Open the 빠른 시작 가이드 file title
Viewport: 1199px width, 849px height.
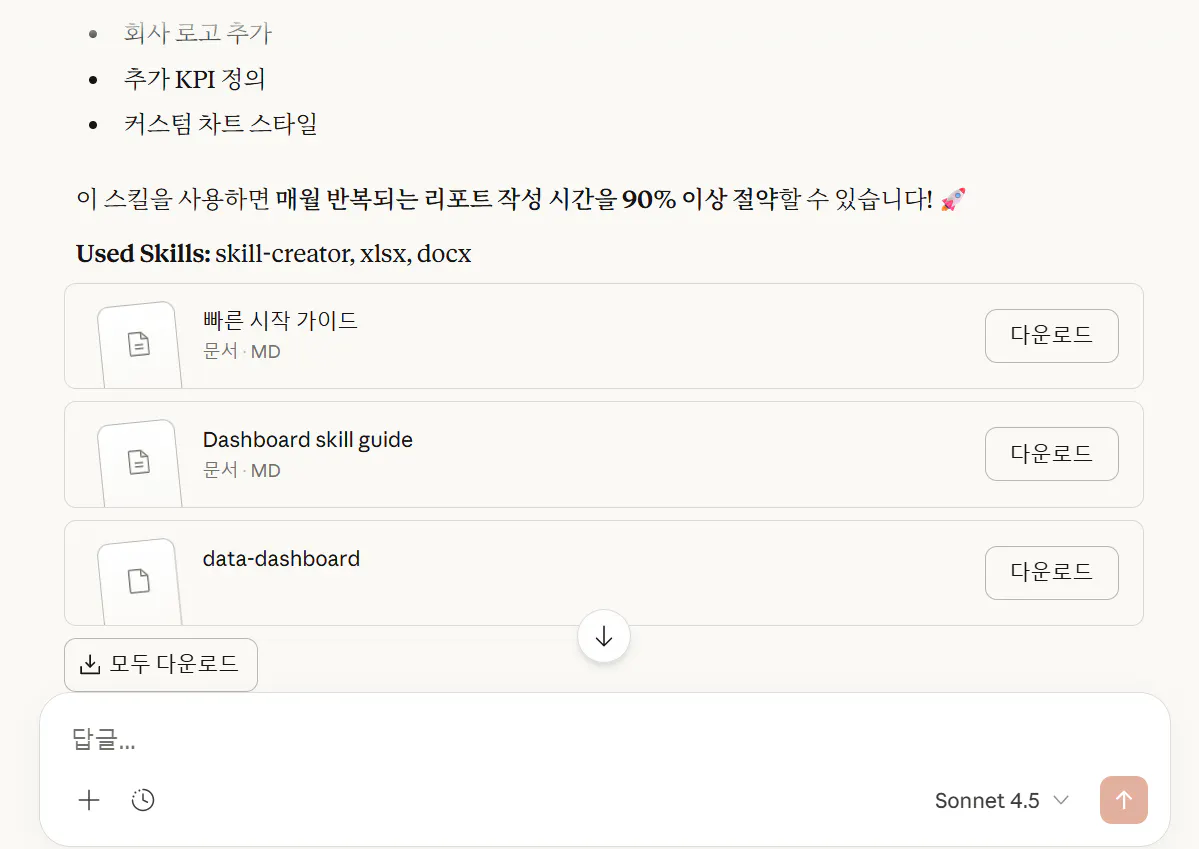(280, 321)
